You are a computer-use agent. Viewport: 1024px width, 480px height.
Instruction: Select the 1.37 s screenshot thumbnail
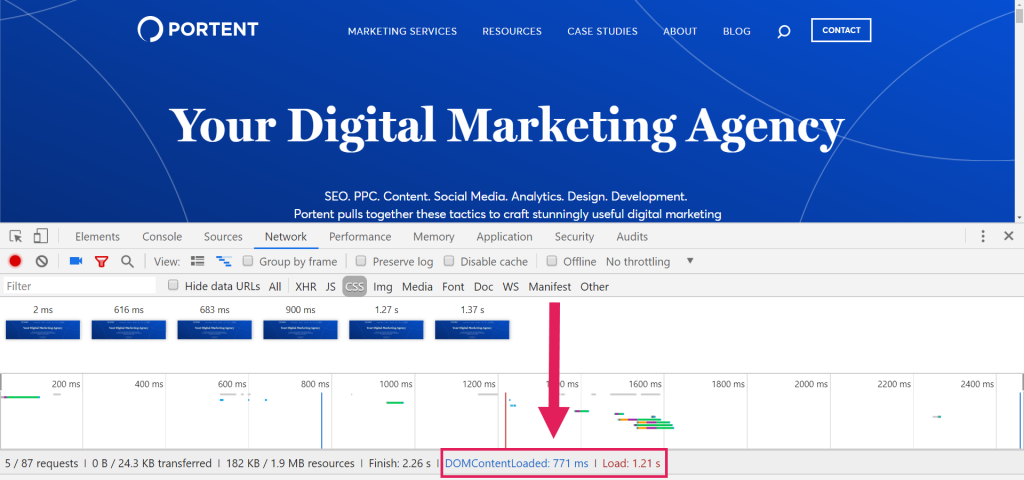[472, 329]
